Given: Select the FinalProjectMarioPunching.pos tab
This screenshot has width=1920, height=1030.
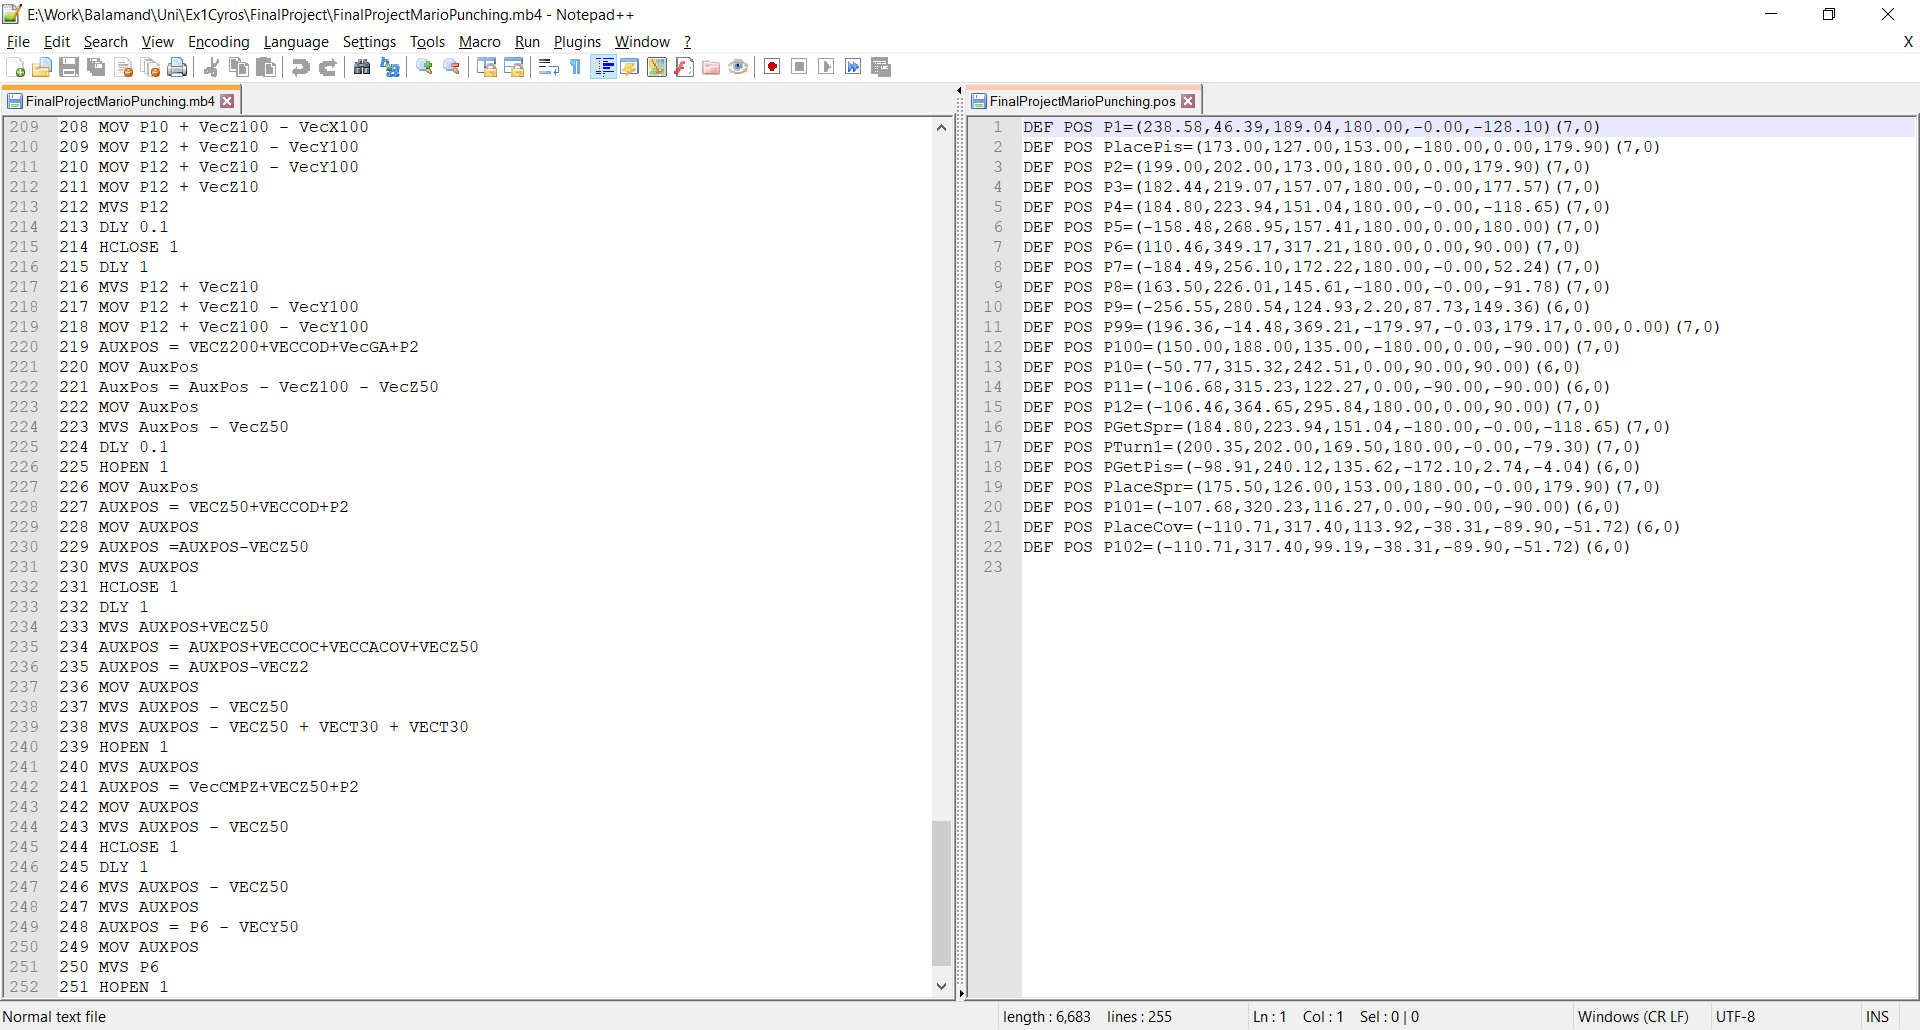Looking at the screenshot, I should click(1082, 101).
